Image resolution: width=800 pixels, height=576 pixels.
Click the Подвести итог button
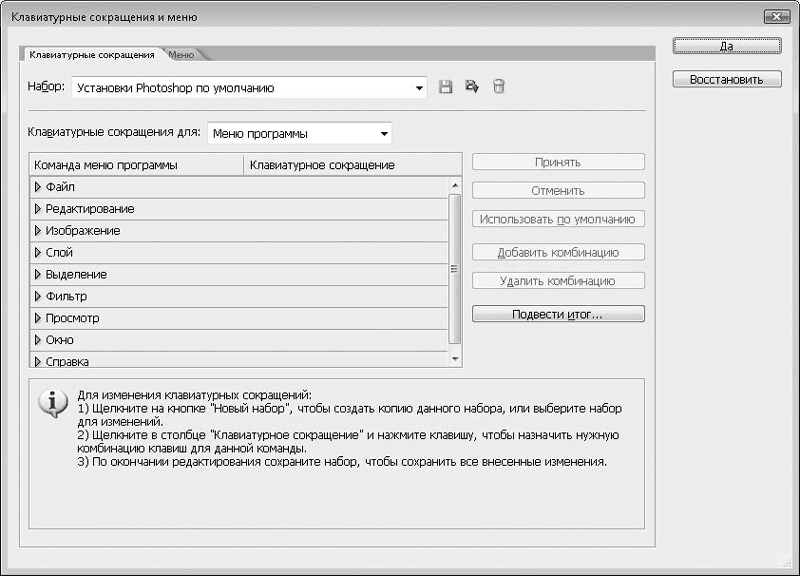pos(558,314)
